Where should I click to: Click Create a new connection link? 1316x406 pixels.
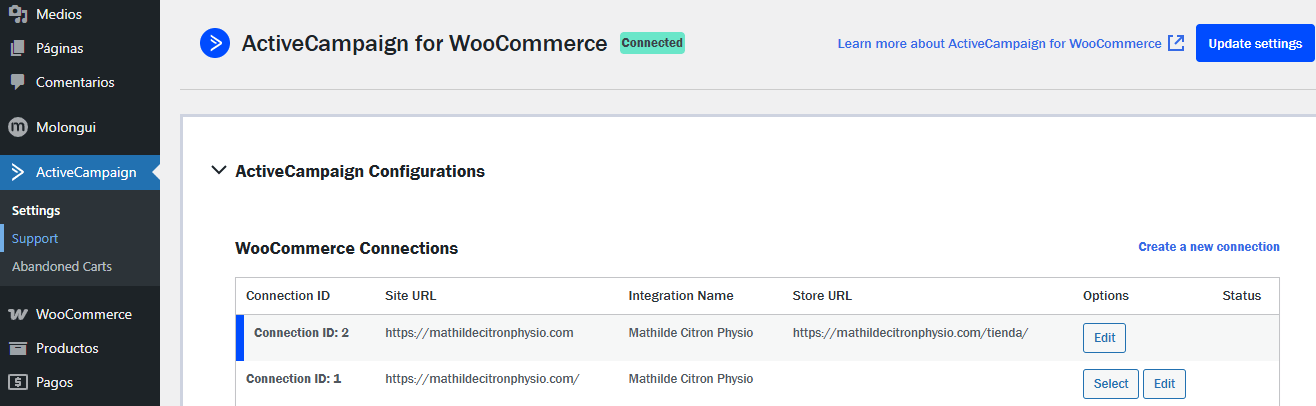point(1208,247)
